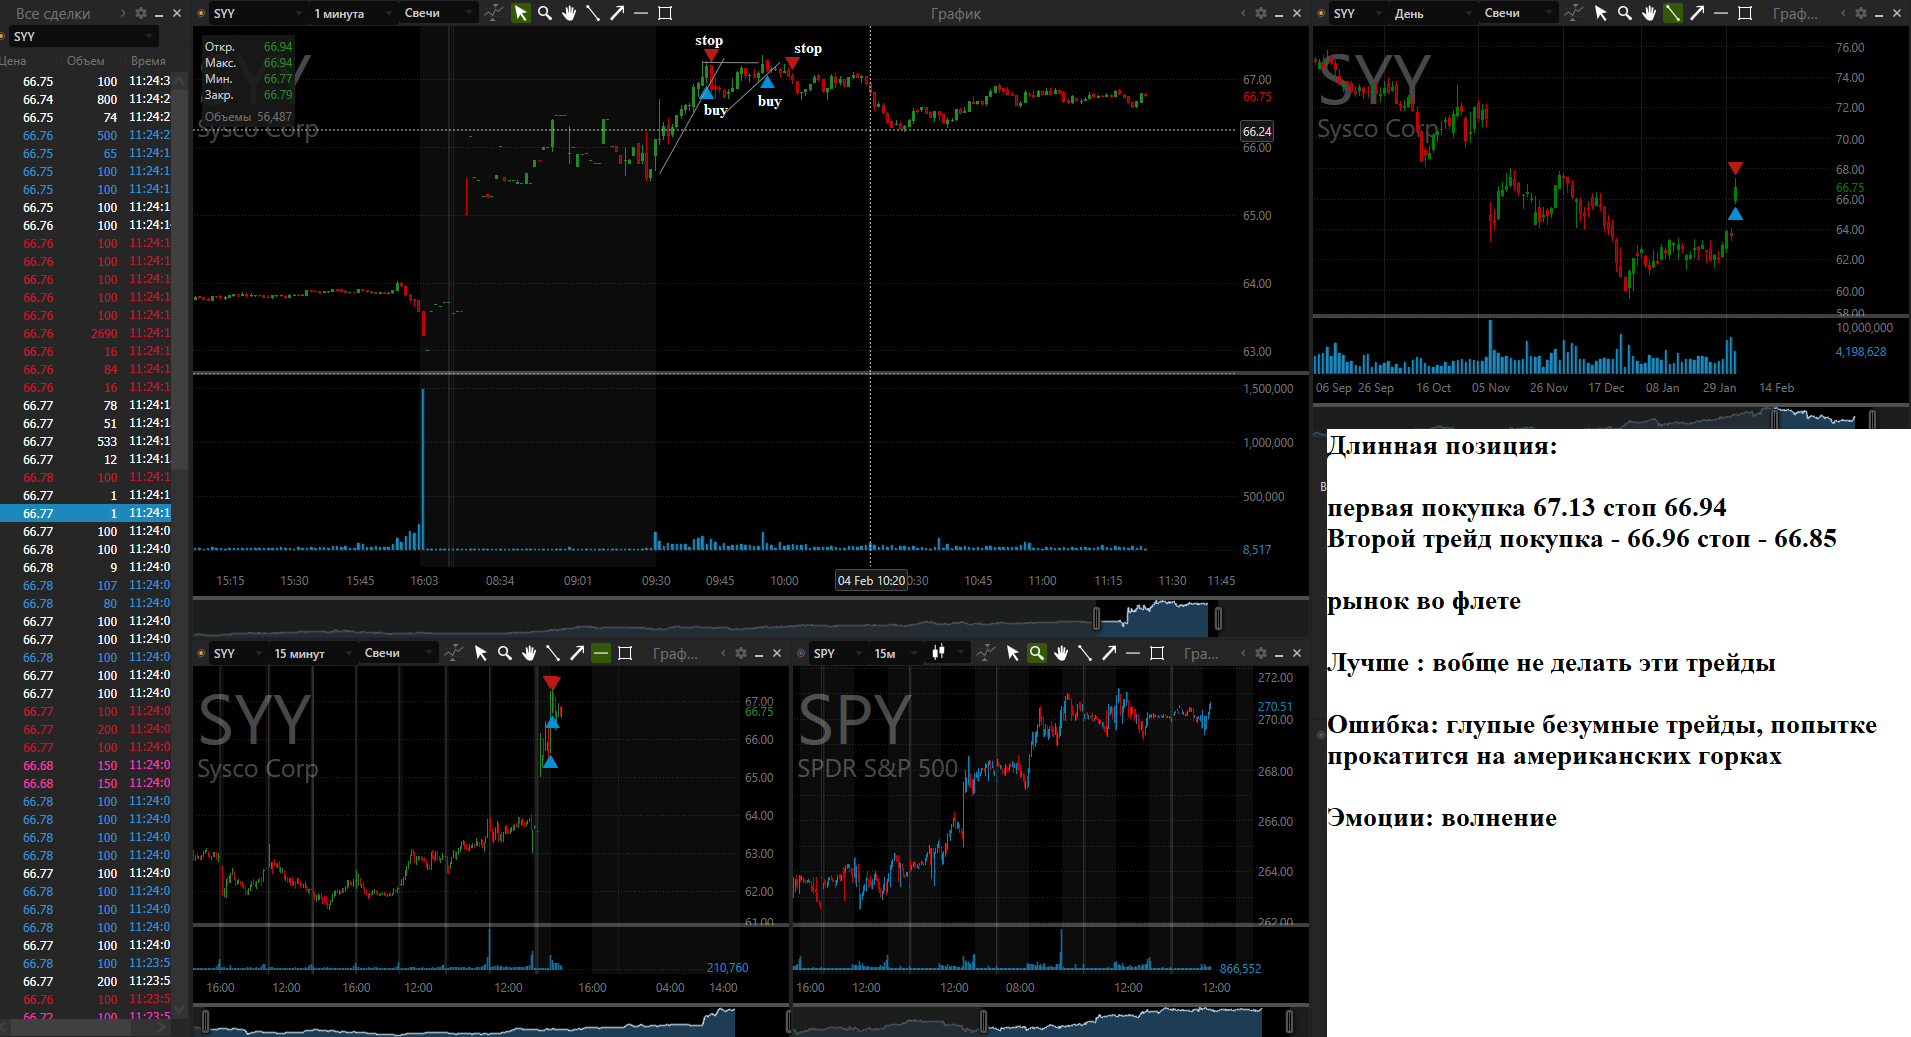
Task: Open SYY symbol filter in Все сделки panel
Action: pos(84,36)
